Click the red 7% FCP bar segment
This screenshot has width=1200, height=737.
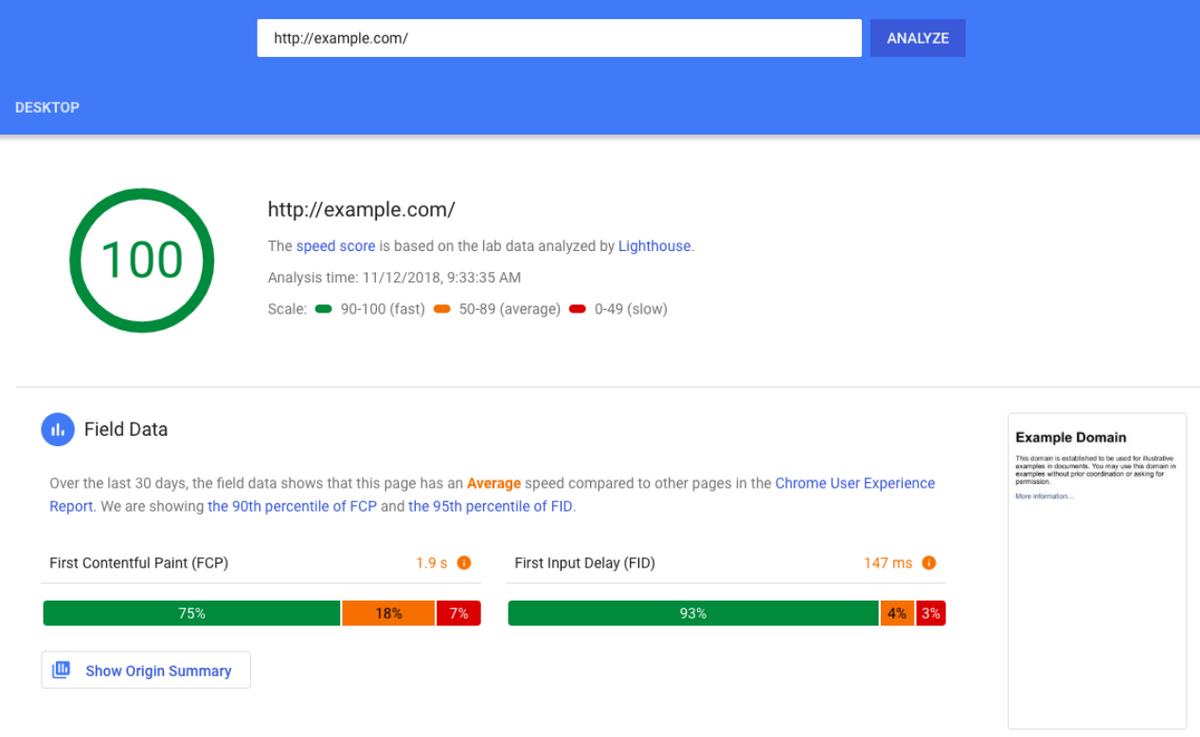(459, 613)
